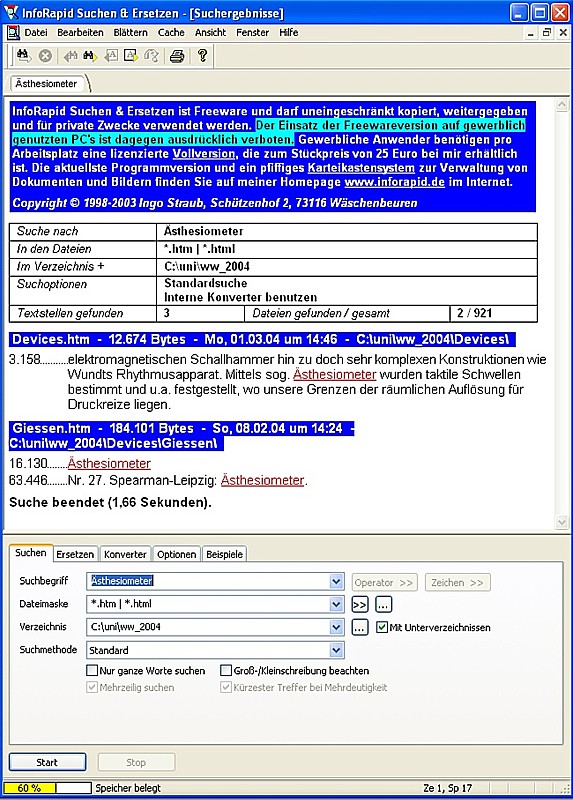Screen dimensions: 573x800
Task: Open the Ansicht menu
Action: point(210,33)
